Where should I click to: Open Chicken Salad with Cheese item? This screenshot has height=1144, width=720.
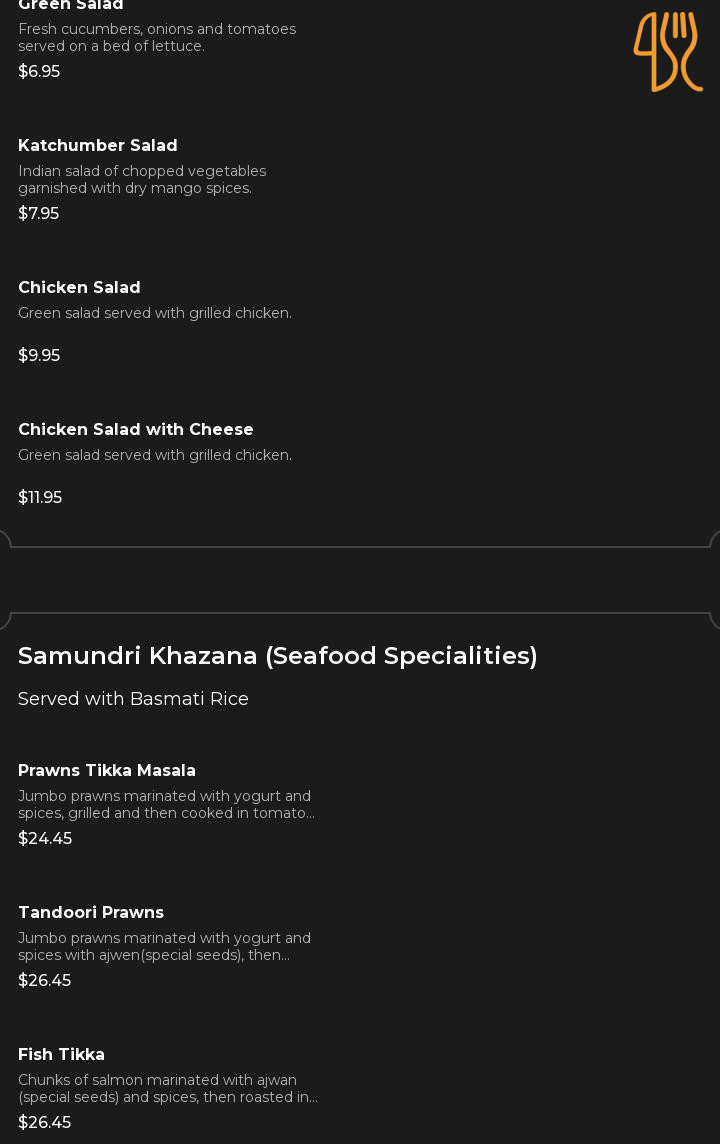point(136,430)
